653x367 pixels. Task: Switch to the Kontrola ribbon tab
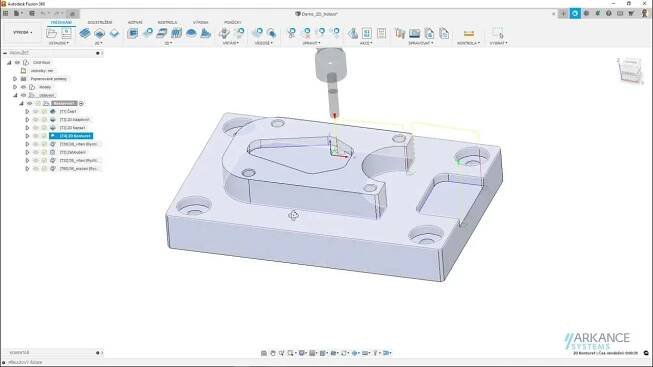coord(167,22)
